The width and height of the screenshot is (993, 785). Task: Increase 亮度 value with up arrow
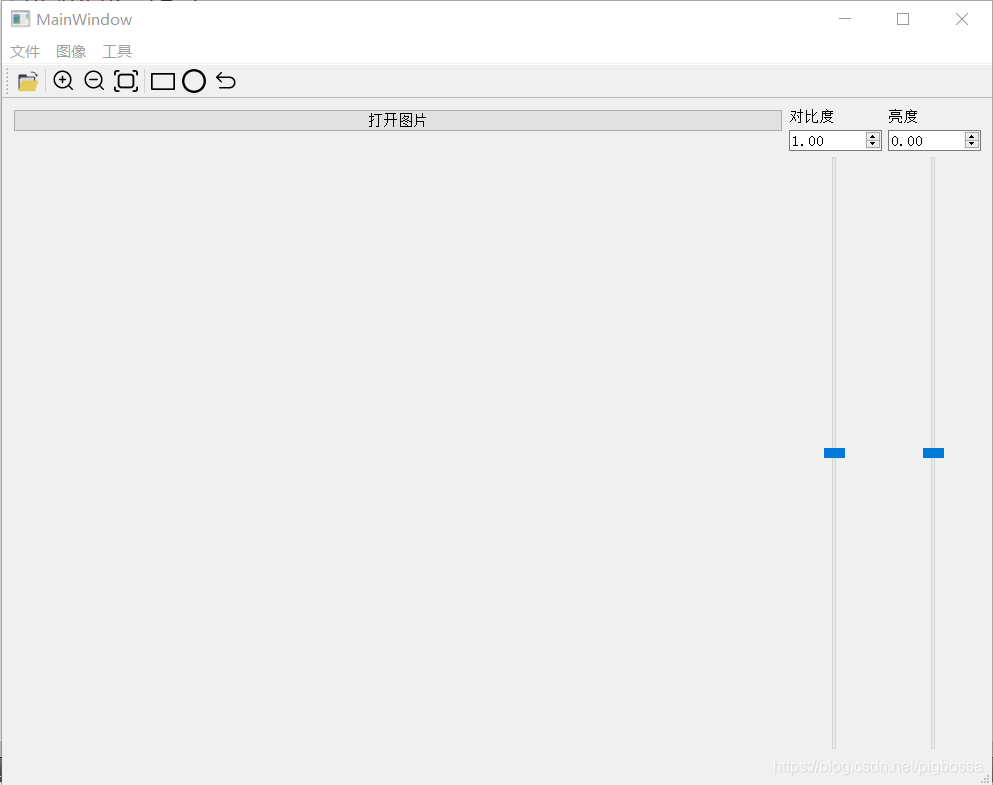(971, 137)
